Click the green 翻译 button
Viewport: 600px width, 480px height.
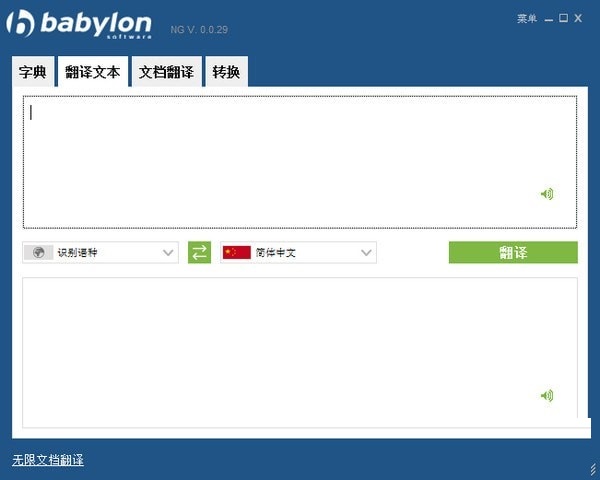[x=513, y=252]
